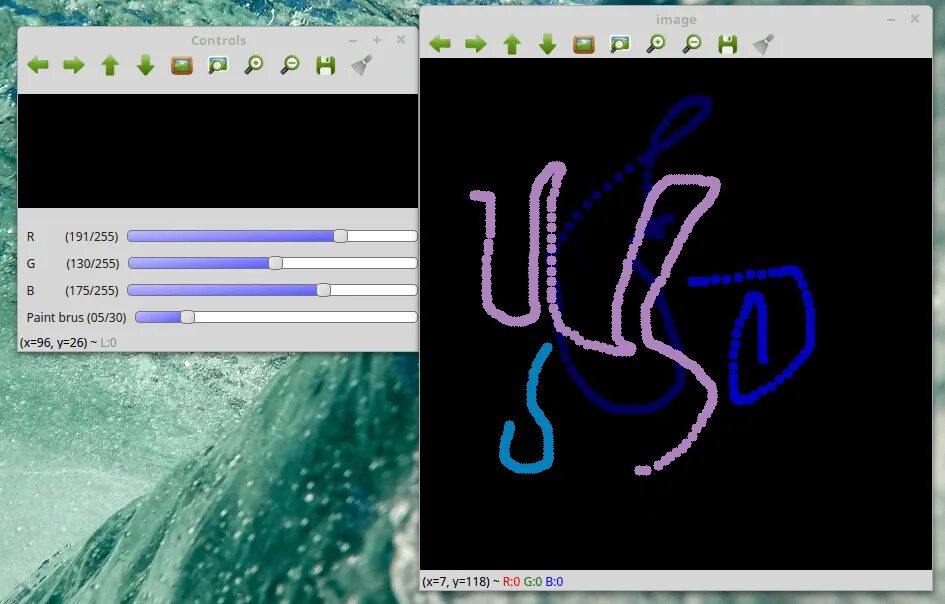Click the R value label (191/255)

click(92, 236)
